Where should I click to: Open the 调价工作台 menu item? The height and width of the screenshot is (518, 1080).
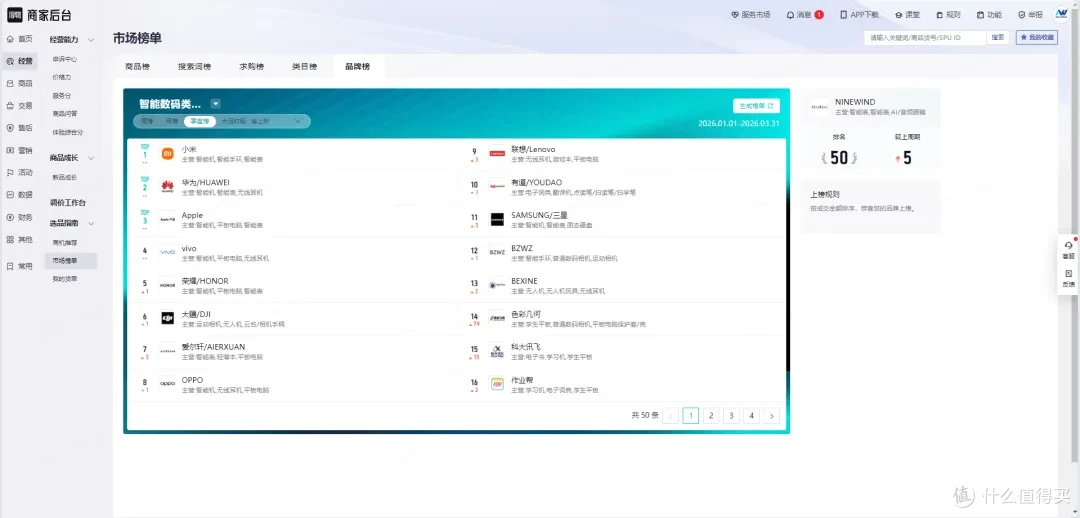click(68, 203)
